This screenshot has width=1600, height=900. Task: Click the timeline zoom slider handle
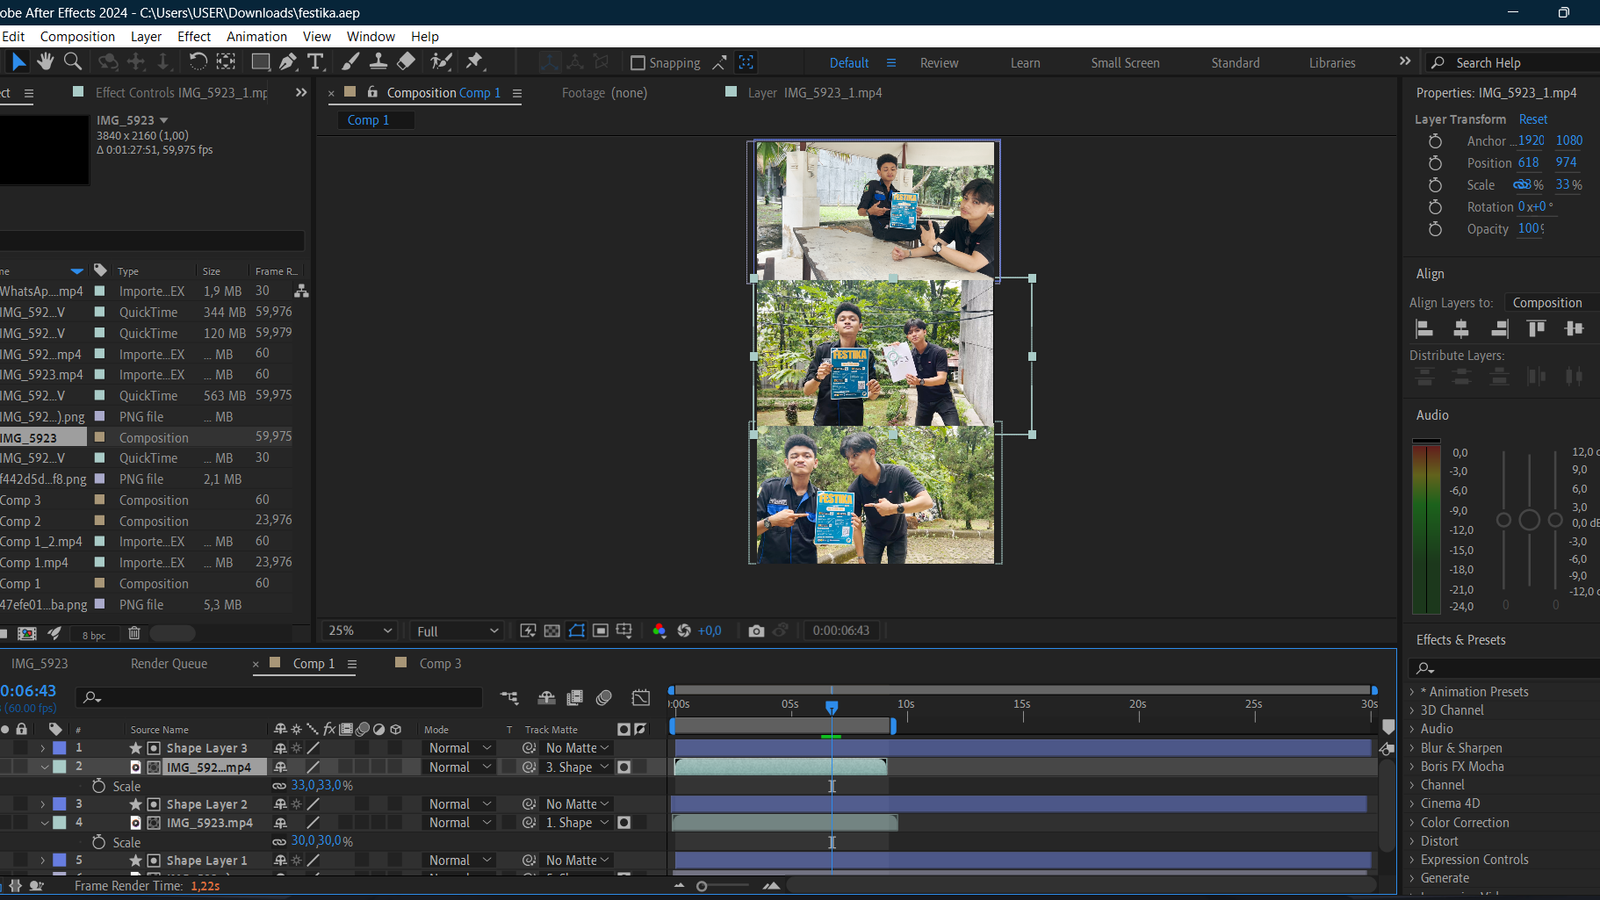click(702, 886)
